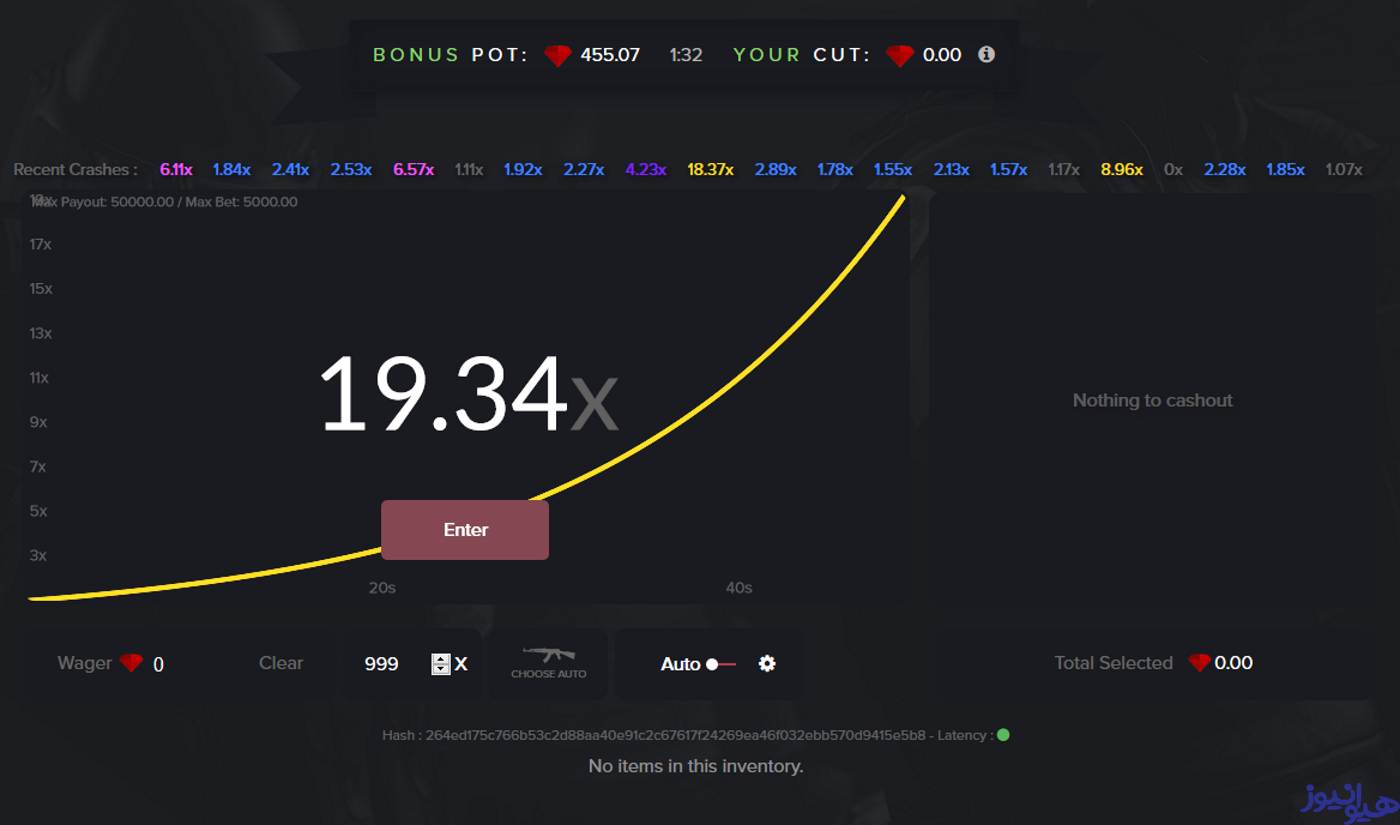Clear the current wager
This screenshot has height=825, width=1400.
click(281, 663)
